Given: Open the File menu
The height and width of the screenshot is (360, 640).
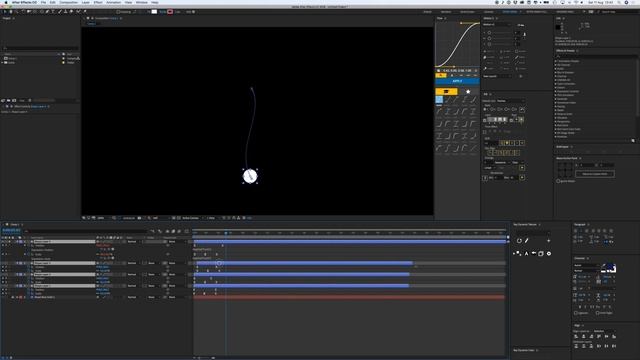Looking at the screenshot, I should coord(43,2).
